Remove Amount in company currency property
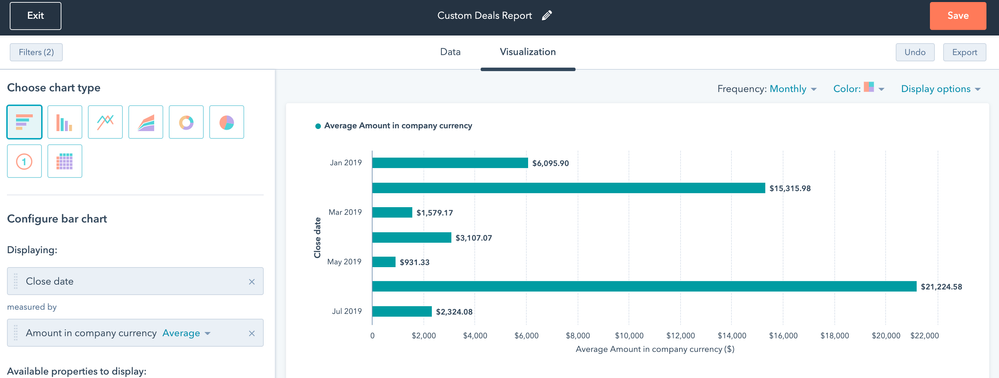Viewport: 999px width, 378px height. pos(252,333)
